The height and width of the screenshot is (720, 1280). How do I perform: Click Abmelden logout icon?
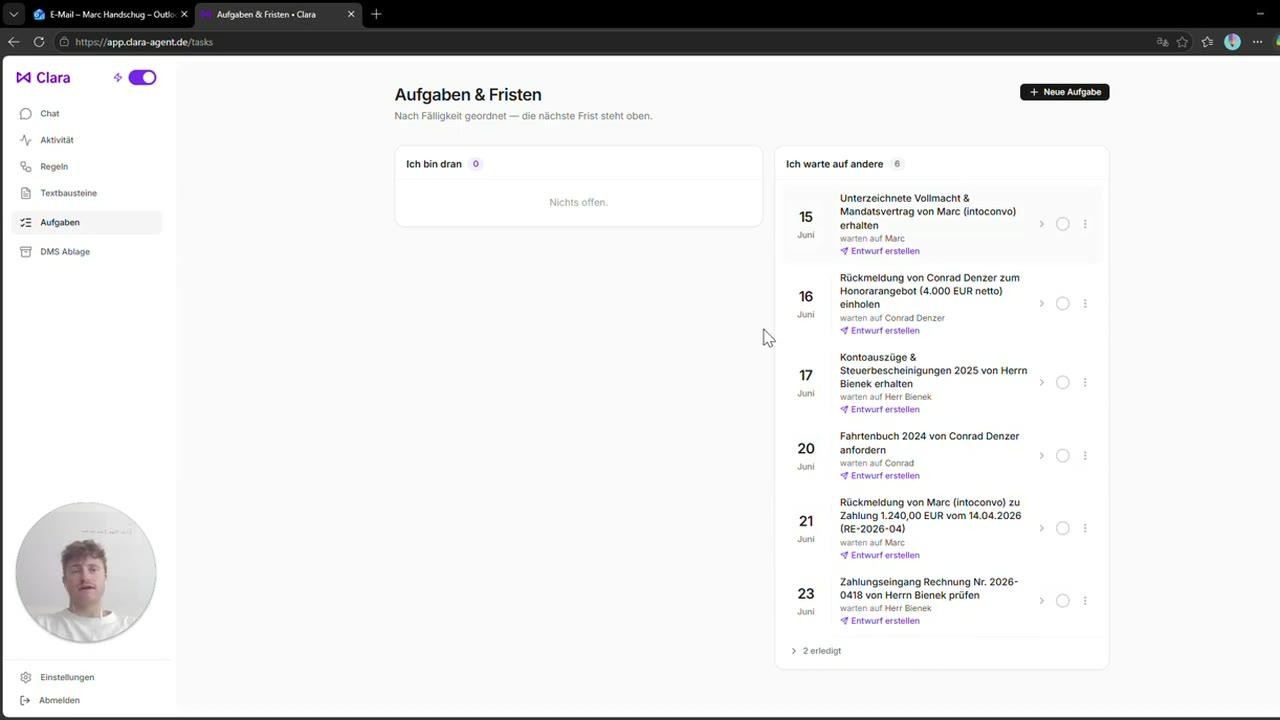26,700
